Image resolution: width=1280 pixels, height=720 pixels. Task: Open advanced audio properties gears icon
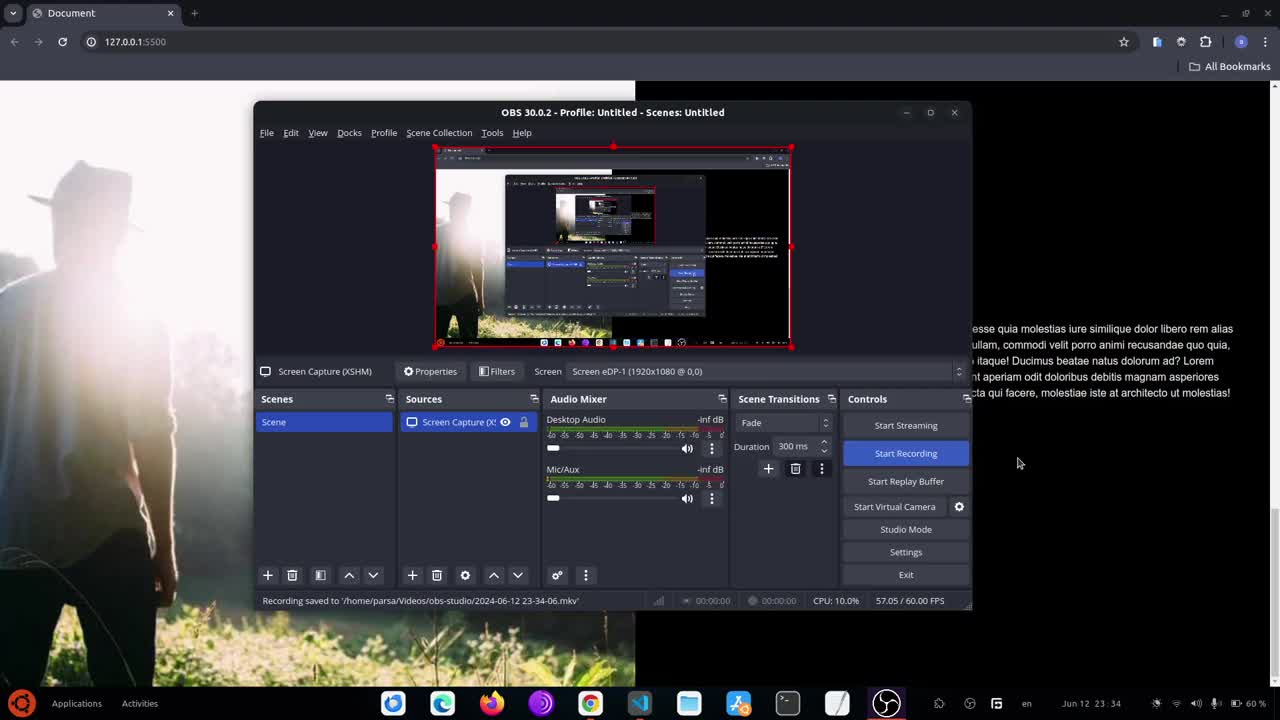[x=557, y=575]
